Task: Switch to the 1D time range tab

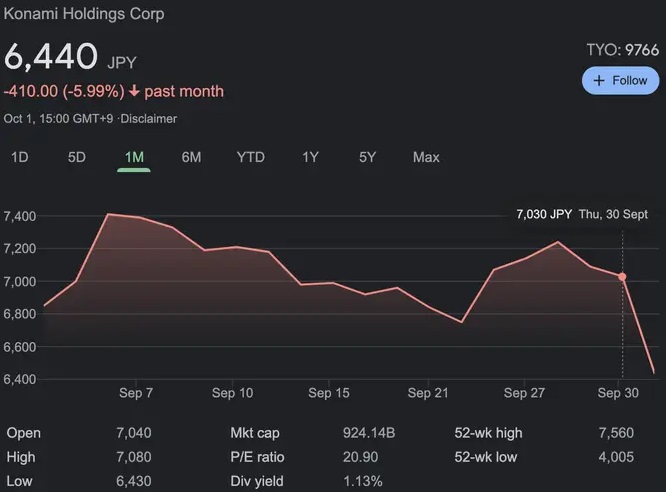Action: click(x=19, y=157)
